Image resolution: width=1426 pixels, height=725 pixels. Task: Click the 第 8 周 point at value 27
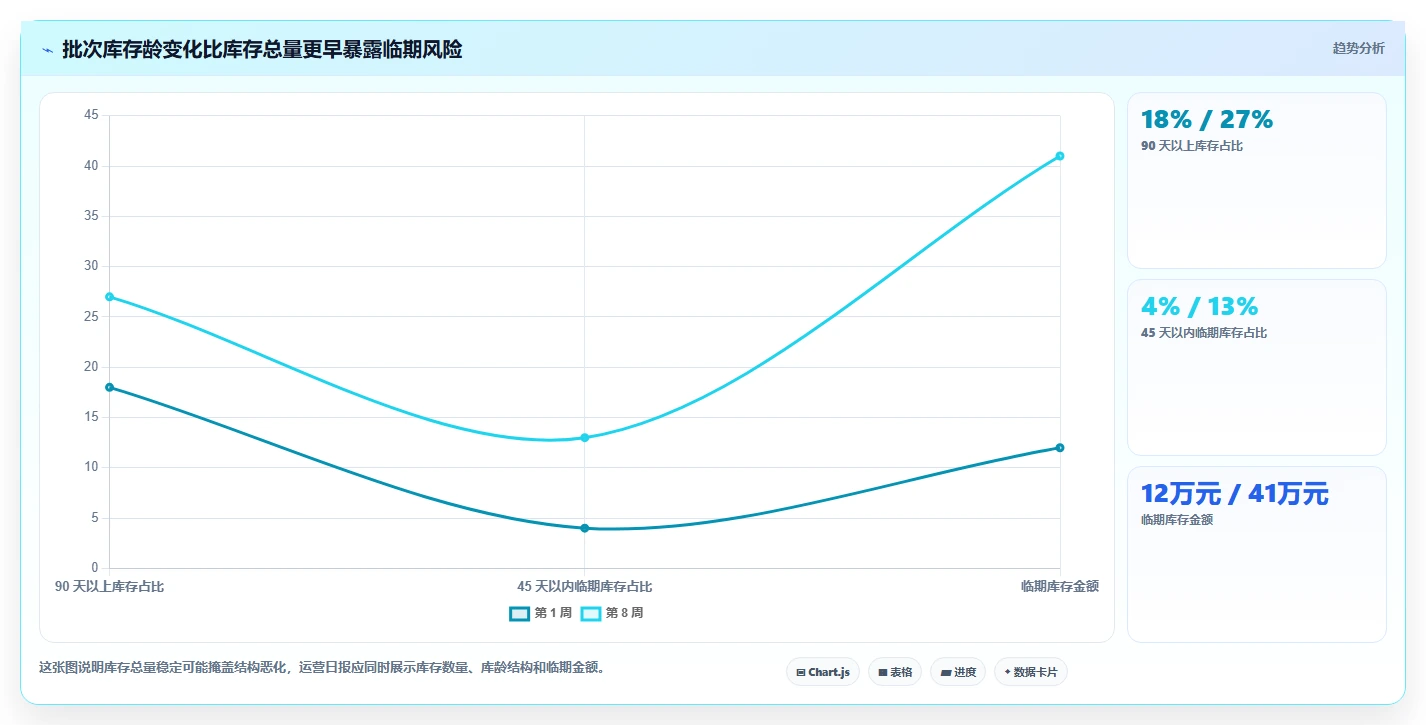(x=109, y=297)
